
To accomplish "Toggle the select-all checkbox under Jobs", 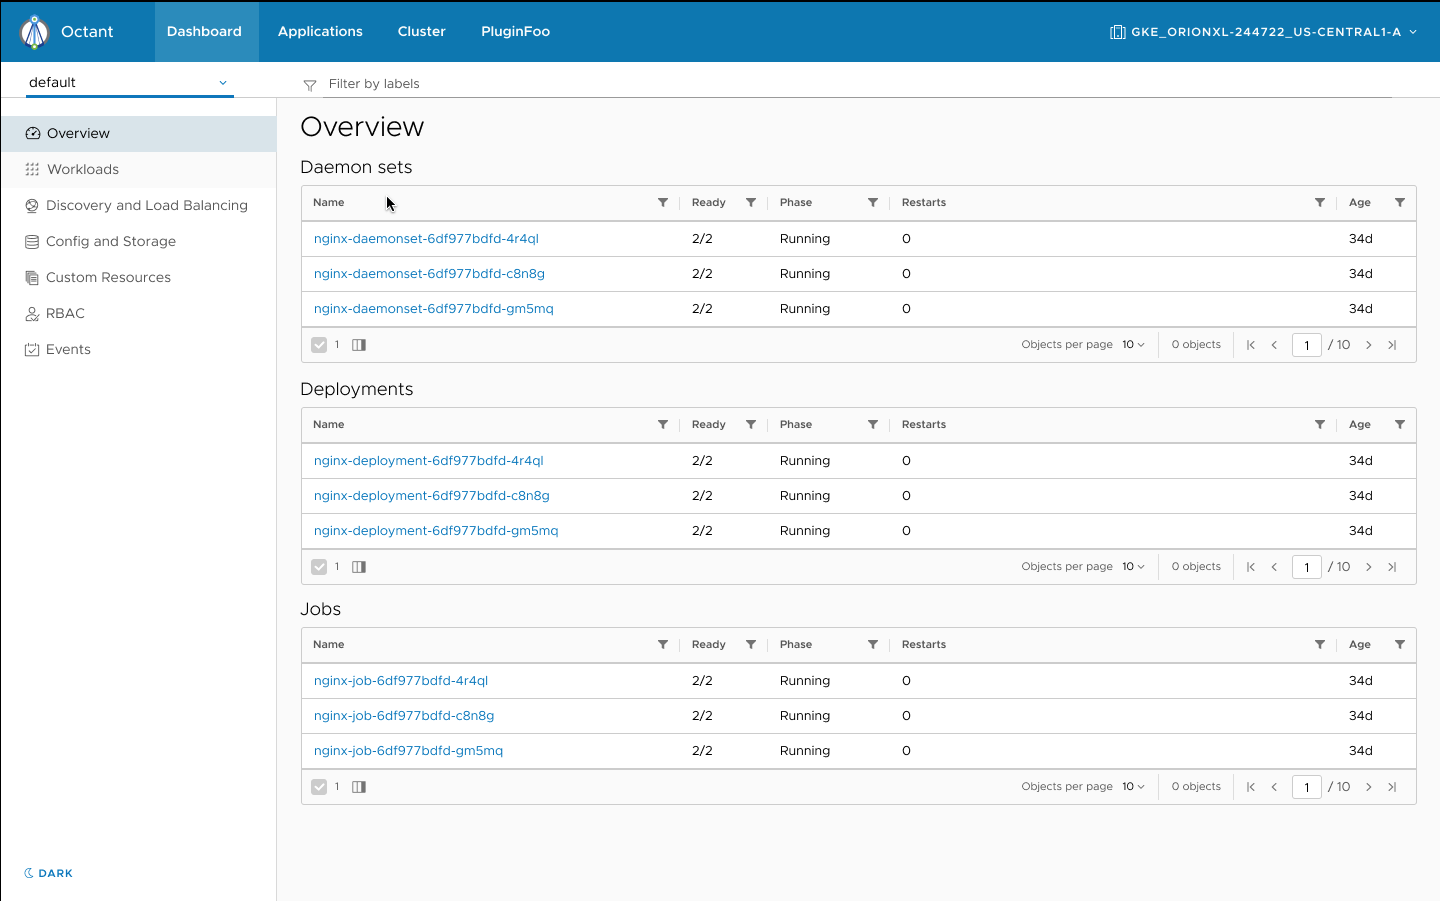I will [x=317, y=786].
